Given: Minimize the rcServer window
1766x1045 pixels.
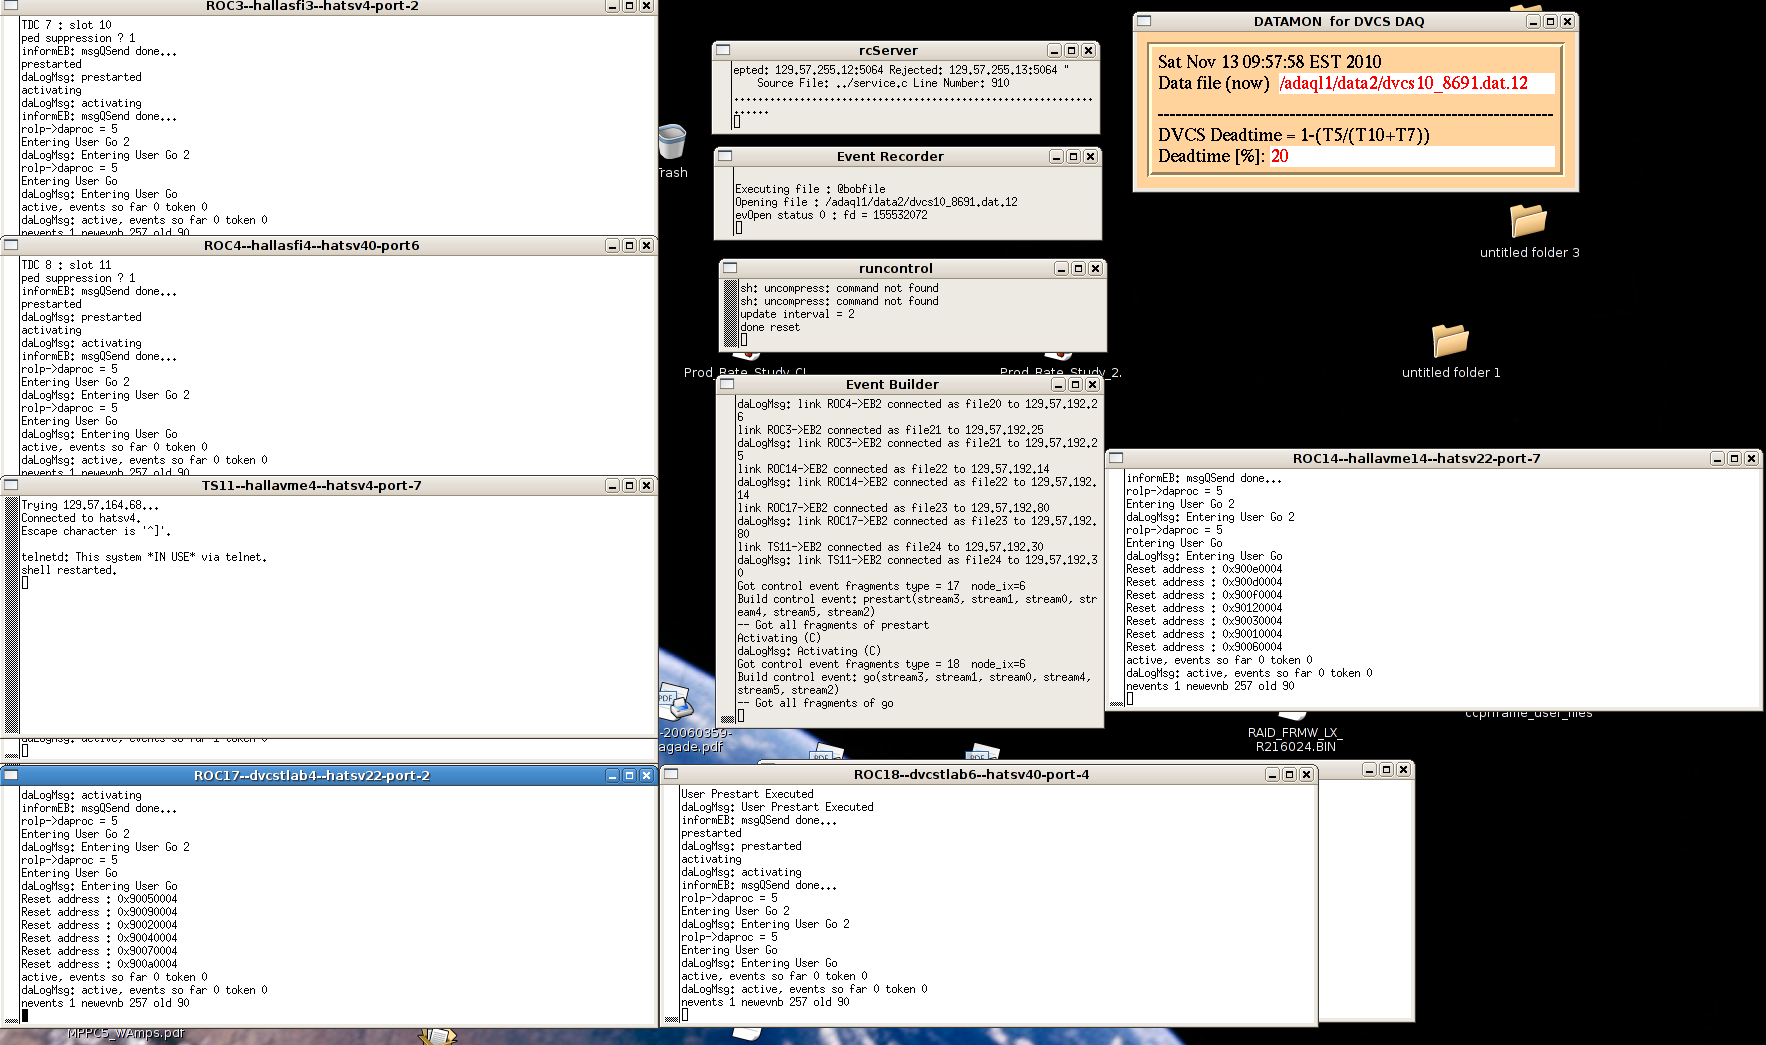Looking at the screenshot, I should coord(1054,50).
